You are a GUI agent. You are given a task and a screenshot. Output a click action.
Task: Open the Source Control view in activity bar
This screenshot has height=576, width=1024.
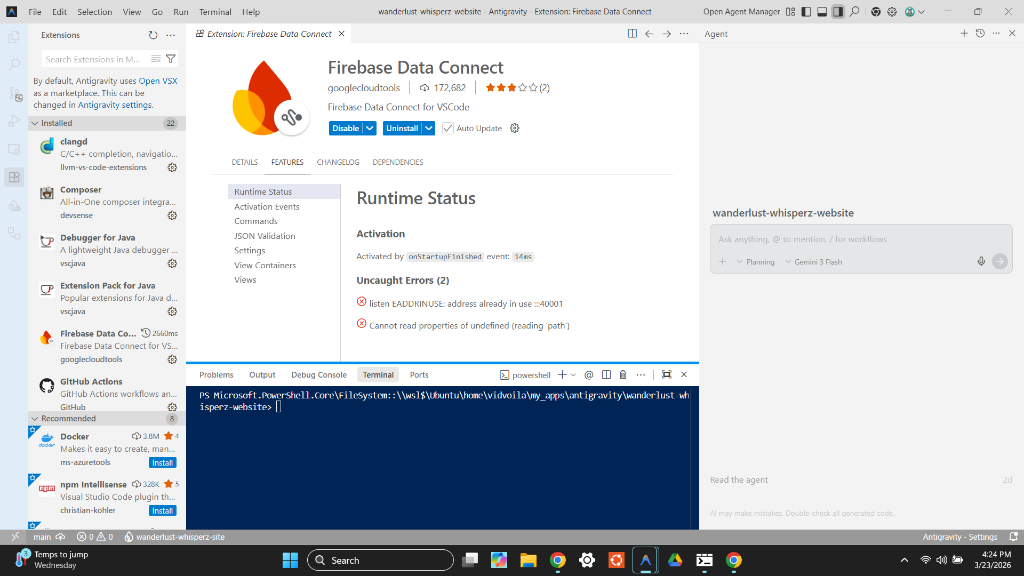point(14,94)
